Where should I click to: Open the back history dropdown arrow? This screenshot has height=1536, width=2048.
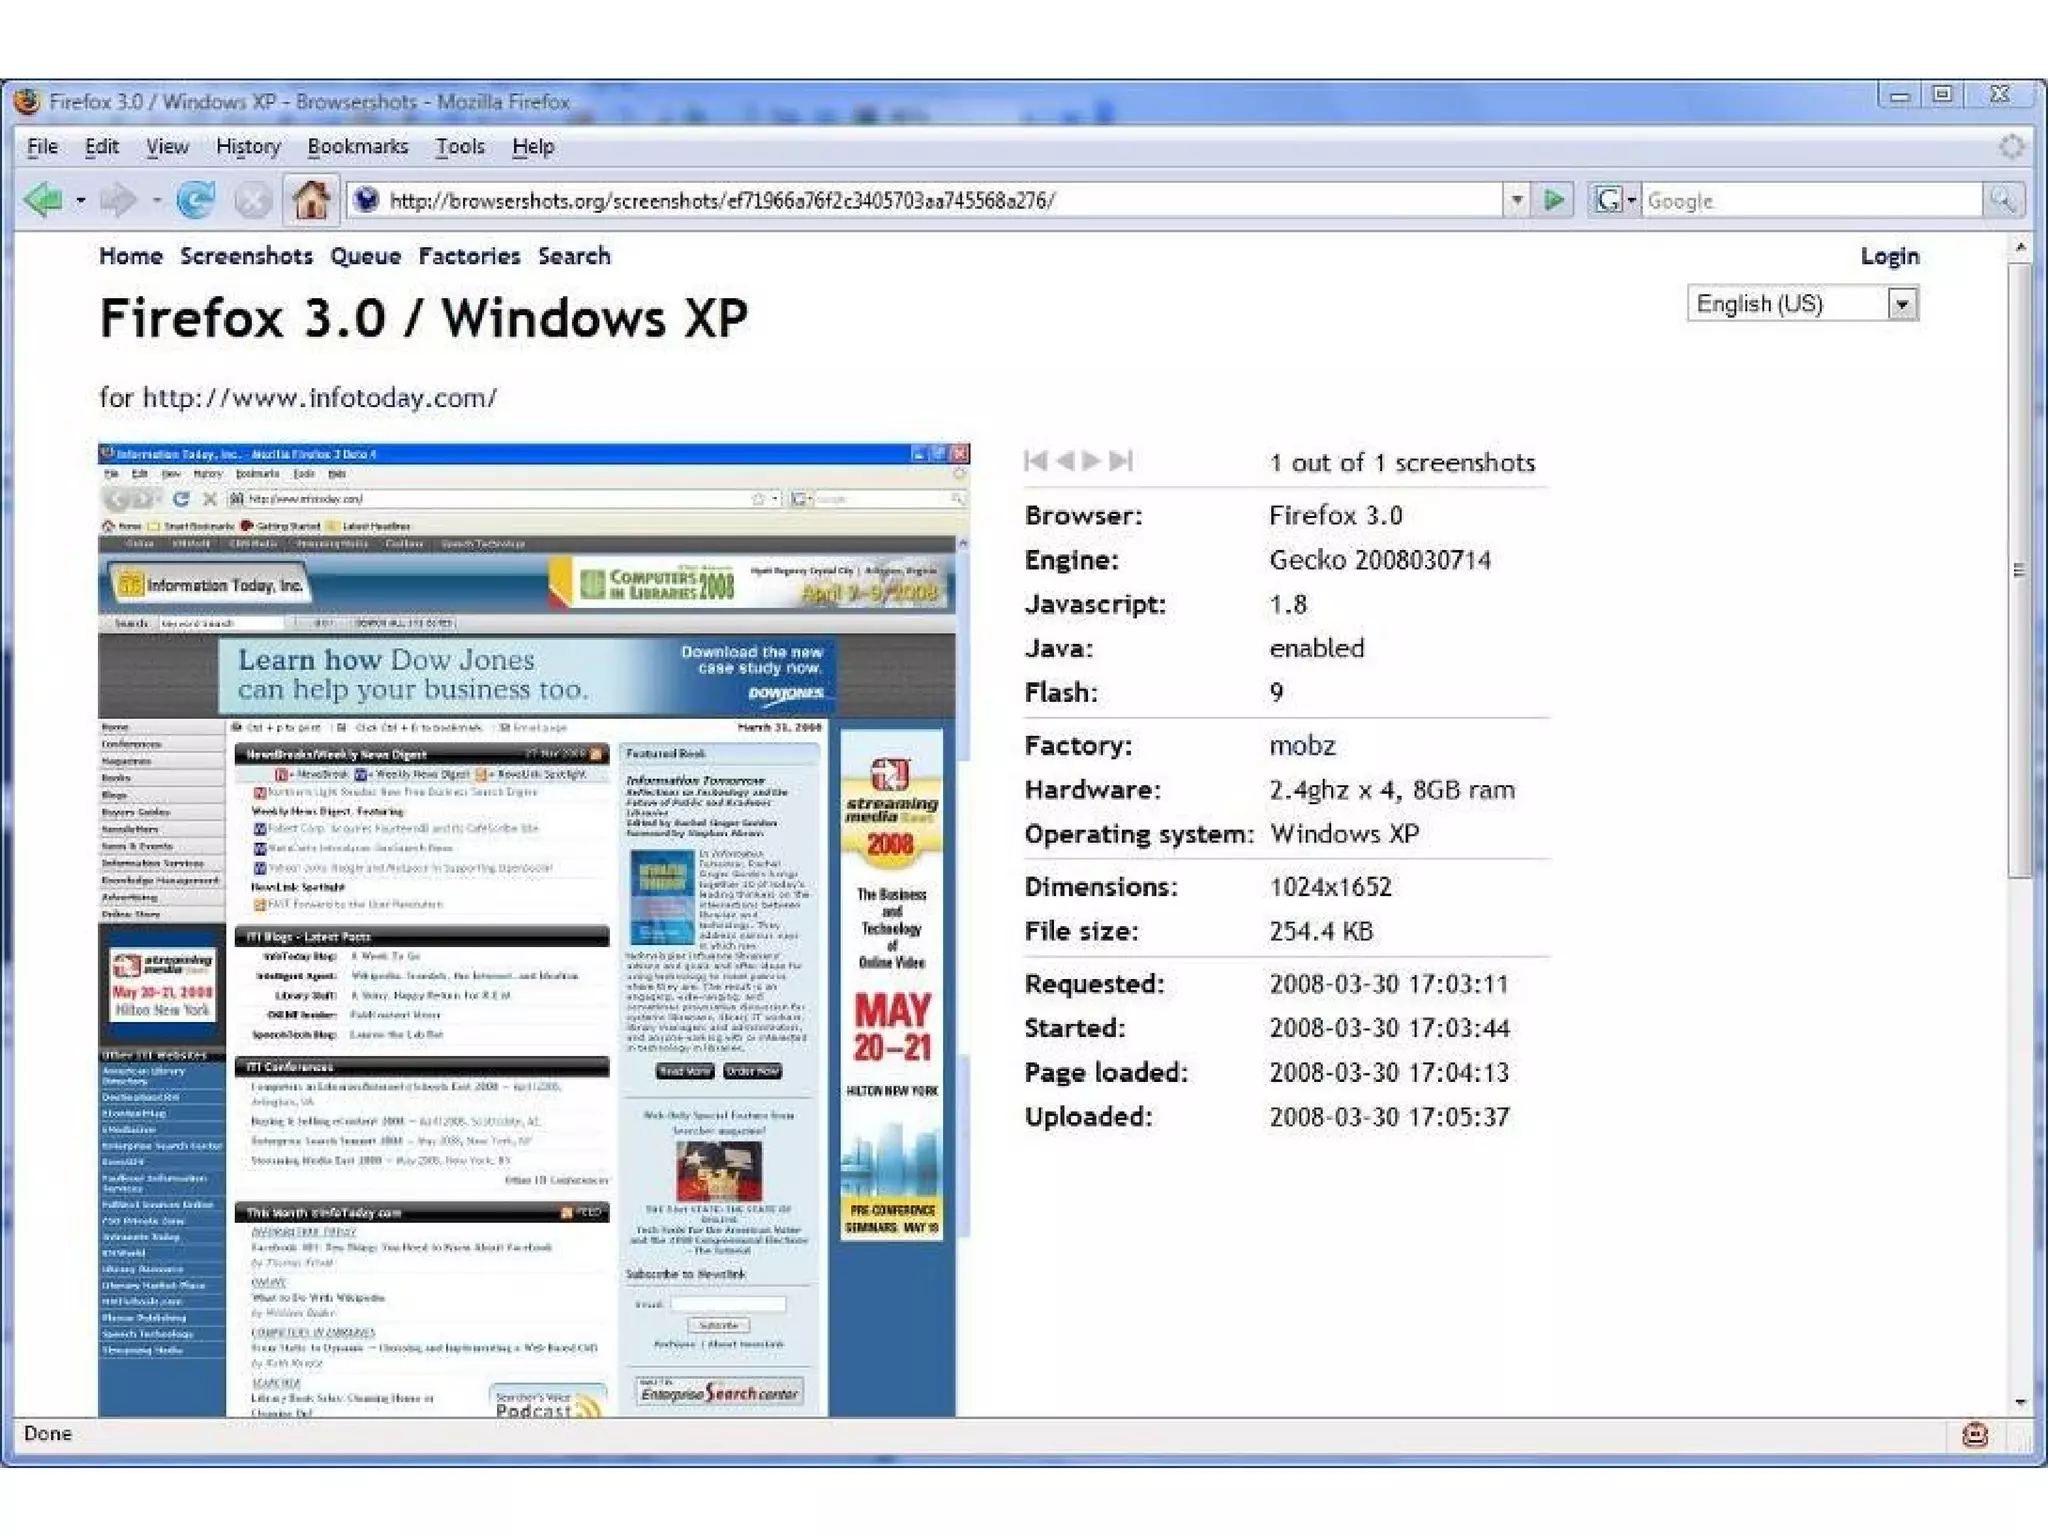click(x=81, y=200)
